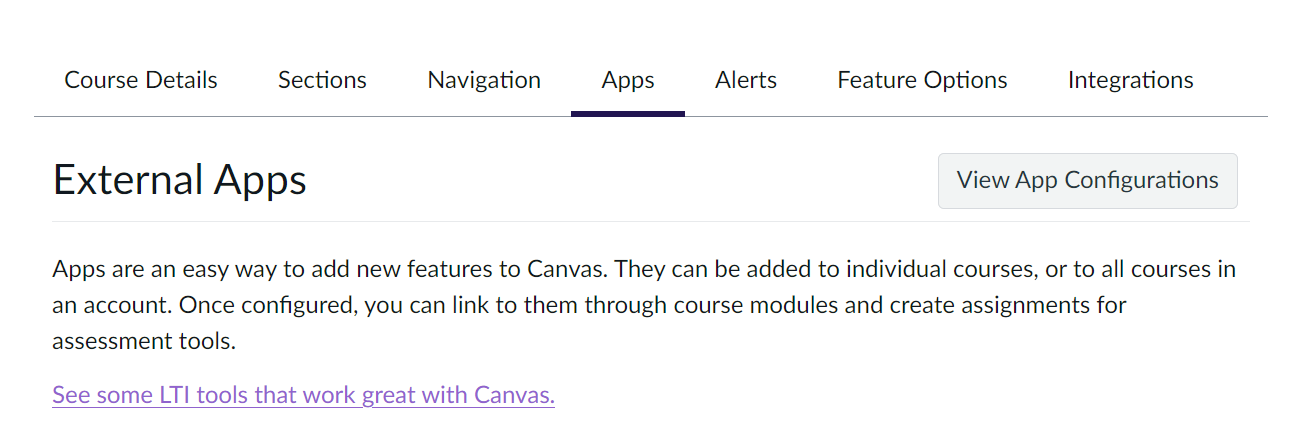Open the Alerts tab
Viewport: 1308px width, 433px height.
click(x=746, y=80)
